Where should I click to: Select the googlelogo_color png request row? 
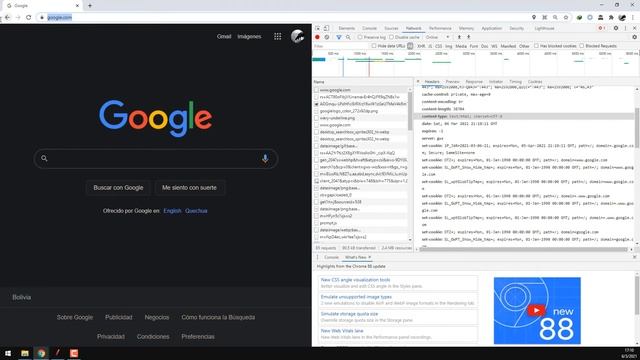click(x=361, y=111)
